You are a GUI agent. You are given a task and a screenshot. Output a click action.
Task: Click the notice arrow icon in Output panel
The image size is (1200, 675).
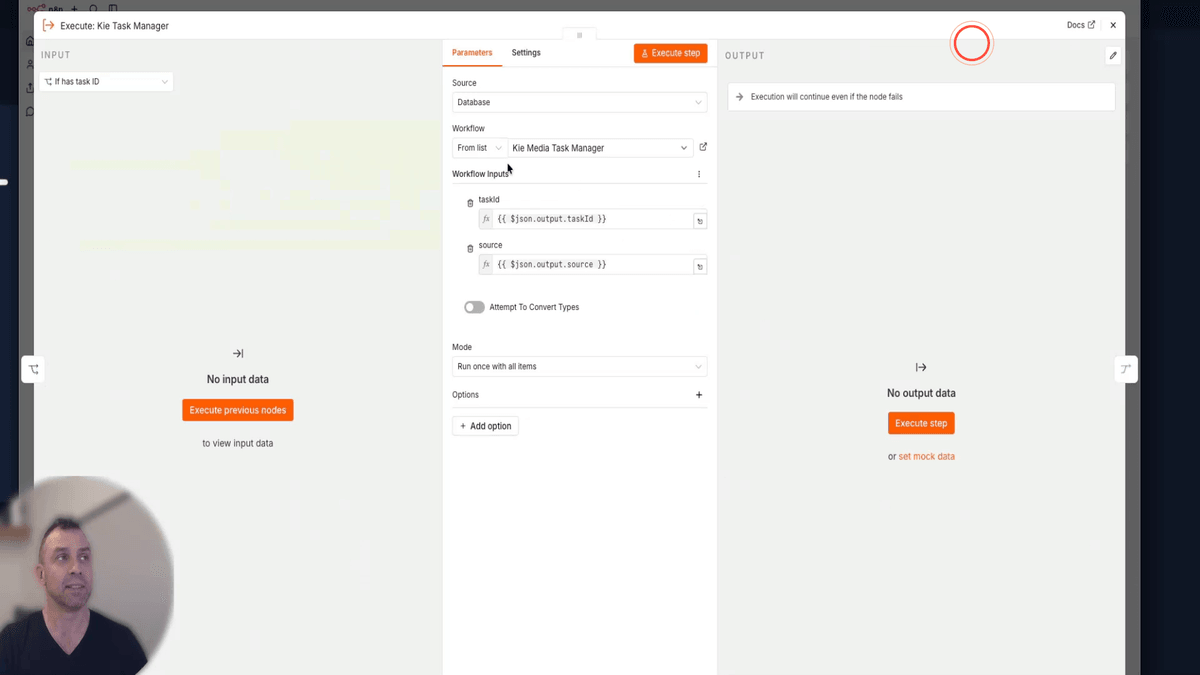click(739, 97)
